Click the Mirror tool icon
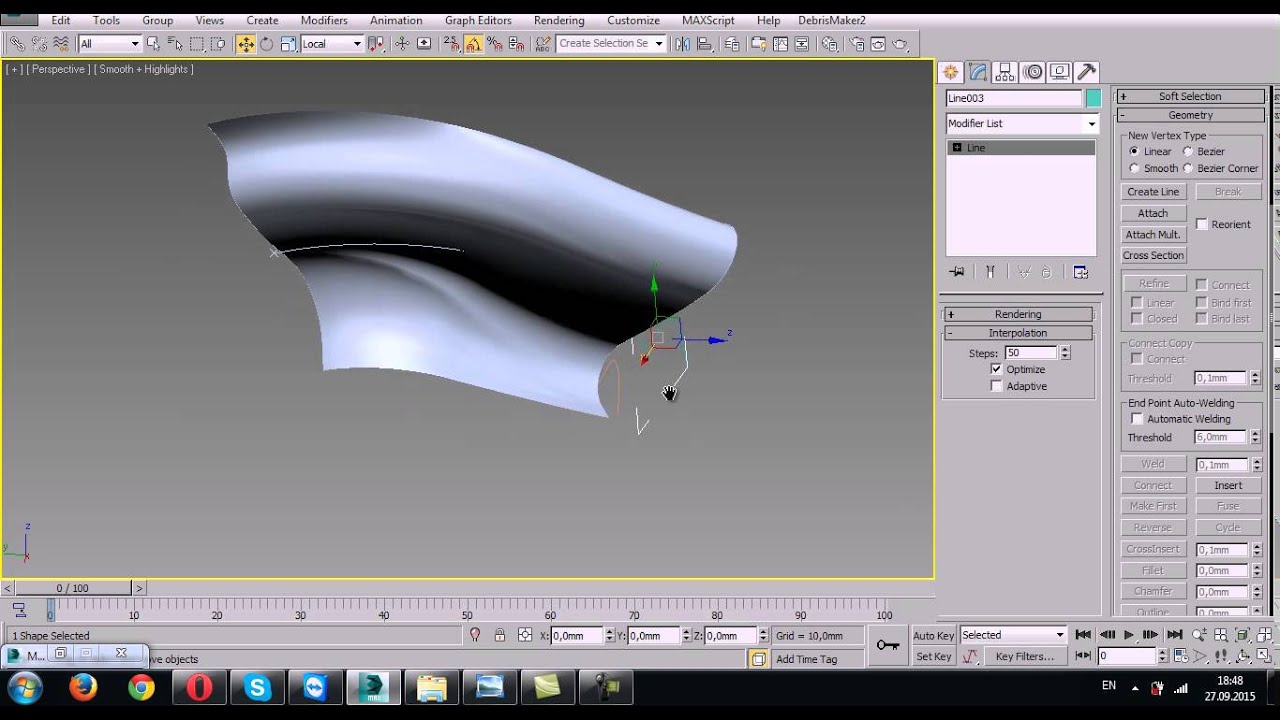The image size is (1280, 720). click(x=683, y=44)
